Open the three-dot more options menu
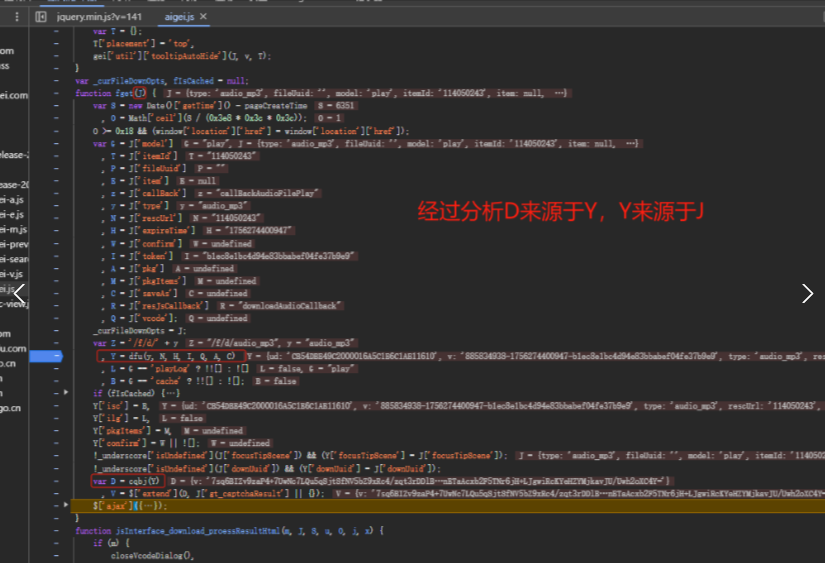 (17, 17)
